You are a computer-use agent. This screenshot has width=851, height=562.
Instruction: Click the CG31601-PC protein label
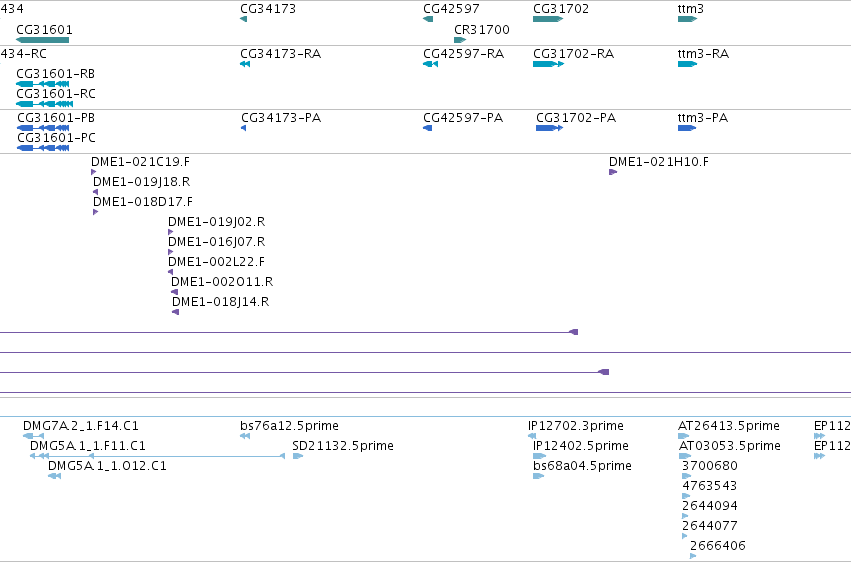pos(56,138)
